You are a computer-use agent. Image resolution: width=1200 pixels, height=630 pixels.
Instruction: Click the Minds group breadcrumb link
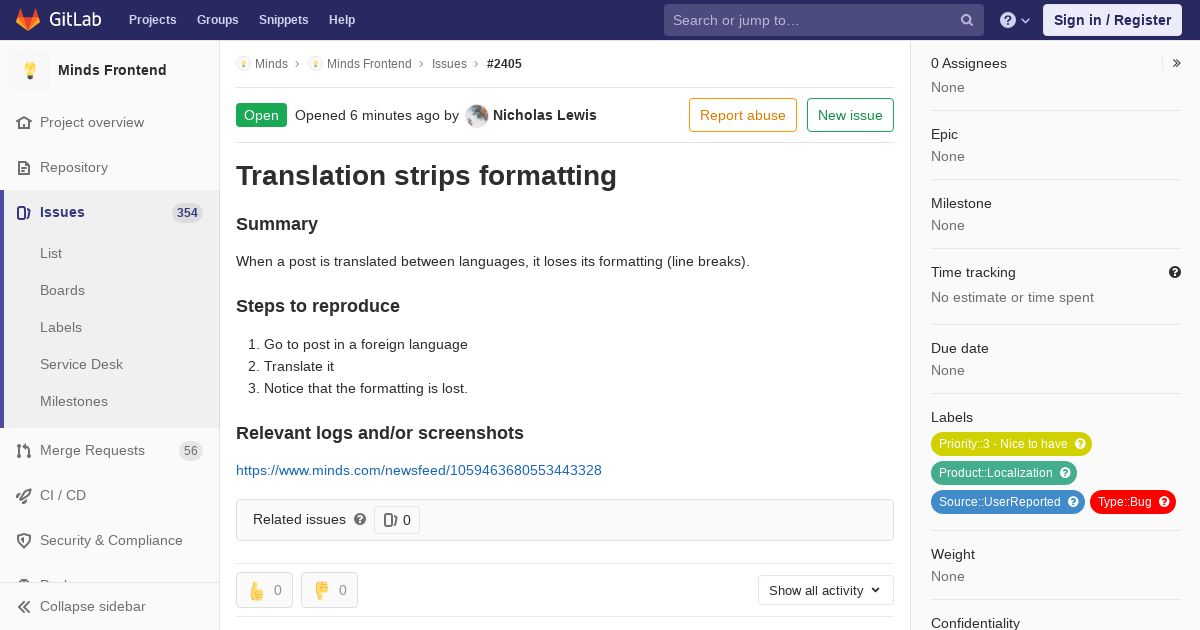(x=271, y=64)
